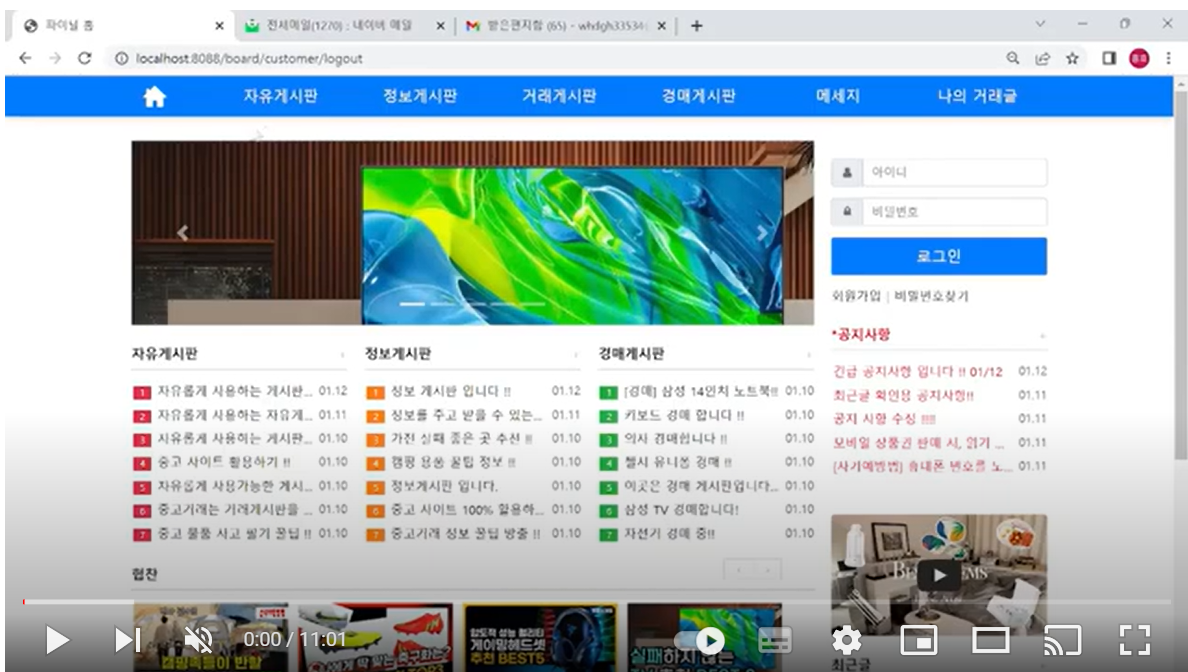Skip to next video in player
Viewport: 1188px width, 672px height.
coord(127,640)
